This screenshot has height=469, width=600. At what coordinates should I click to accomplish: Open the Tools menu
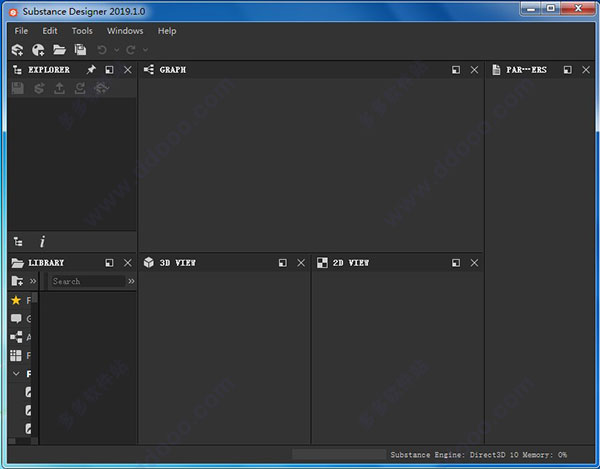tap(82, 31)
